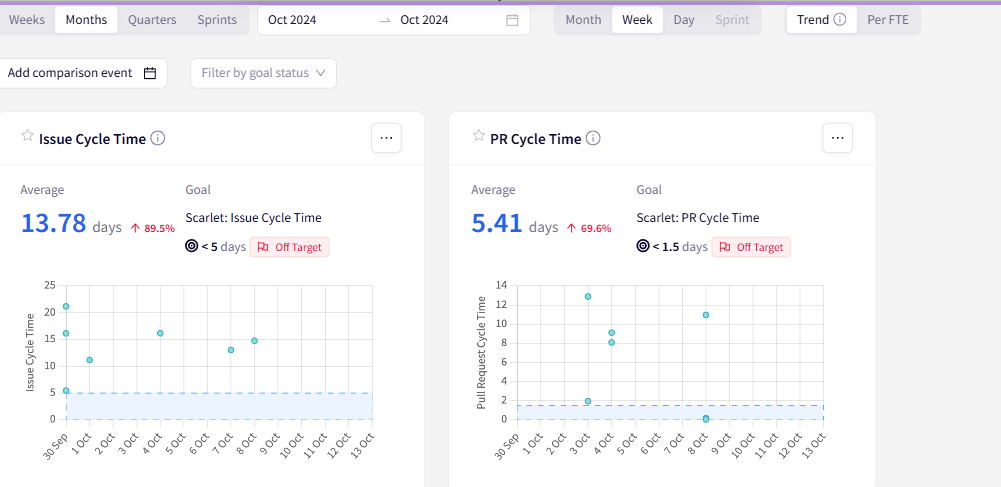
Task: Click Off Target badge for Issue Cycle Time
Action: pyautogui.click(x=289, y=247)
